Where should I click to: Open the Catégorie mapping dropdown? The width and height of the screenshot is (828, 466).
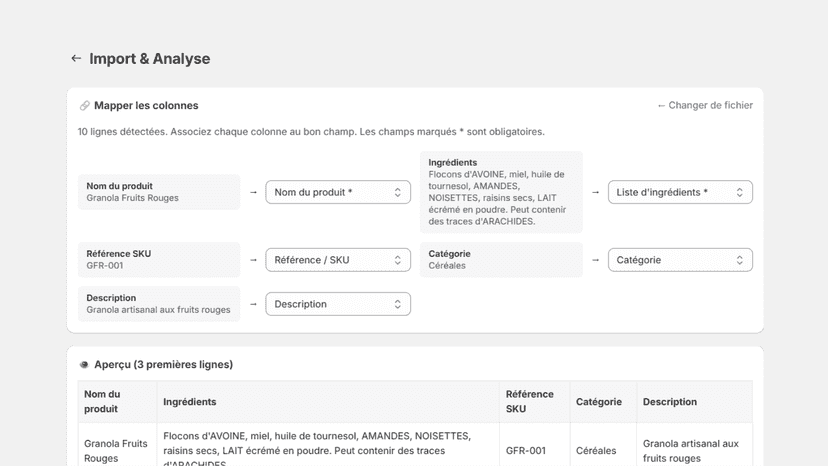coord(680,260)
